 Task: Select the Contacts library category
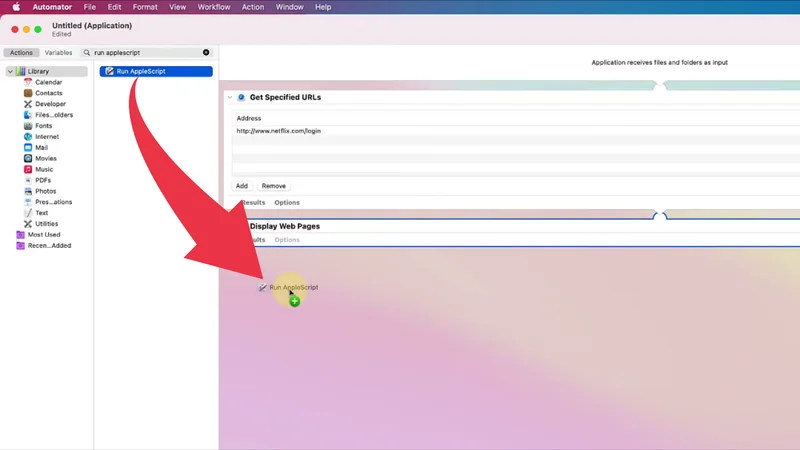pos(48,93)
